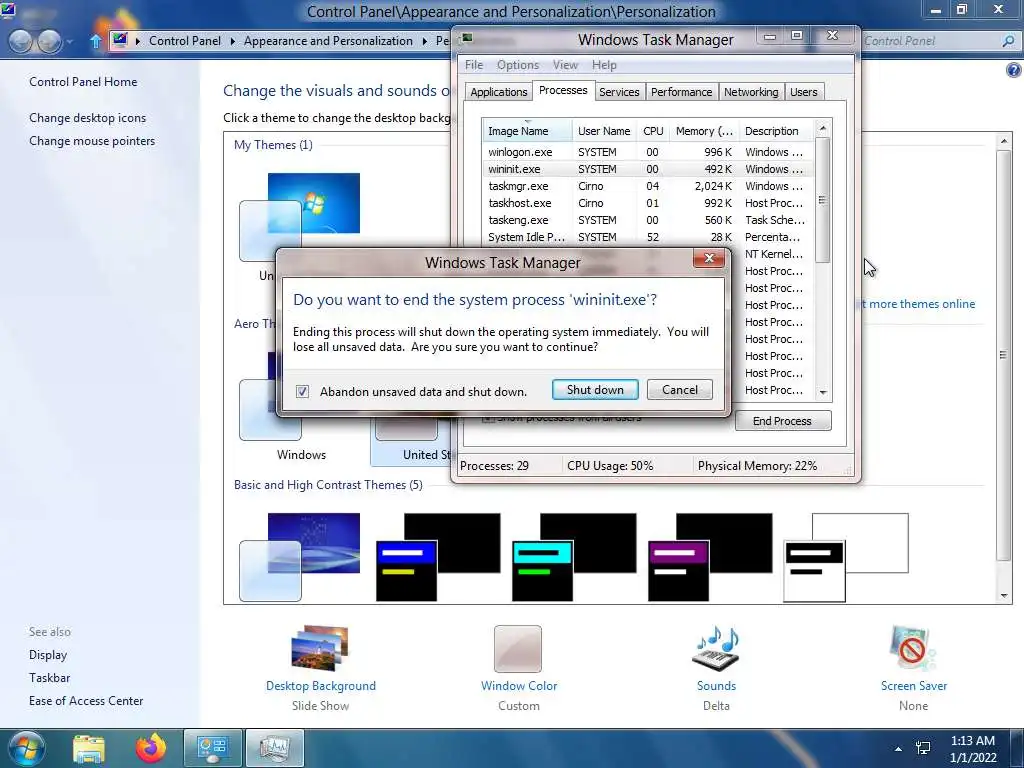Switch to the Networking tab

[x=751, y=92]
